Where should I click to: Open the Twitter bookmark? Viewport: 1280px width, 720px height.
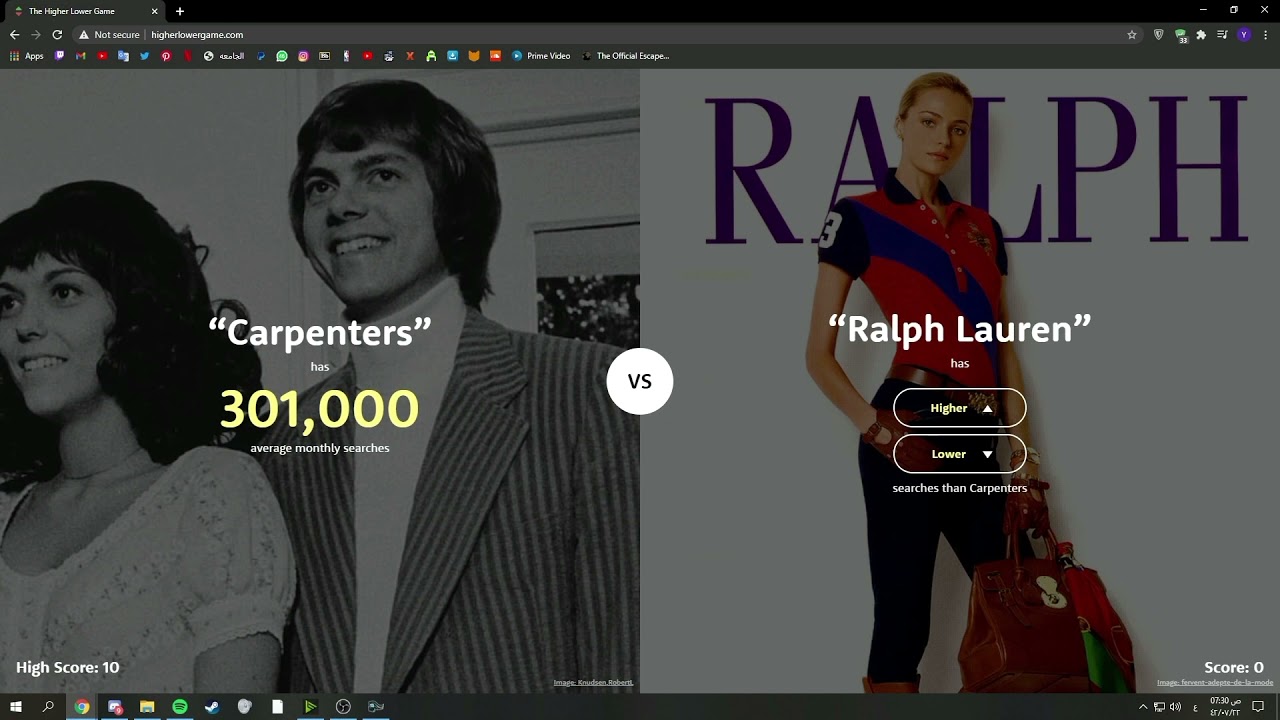coord(144,56)
